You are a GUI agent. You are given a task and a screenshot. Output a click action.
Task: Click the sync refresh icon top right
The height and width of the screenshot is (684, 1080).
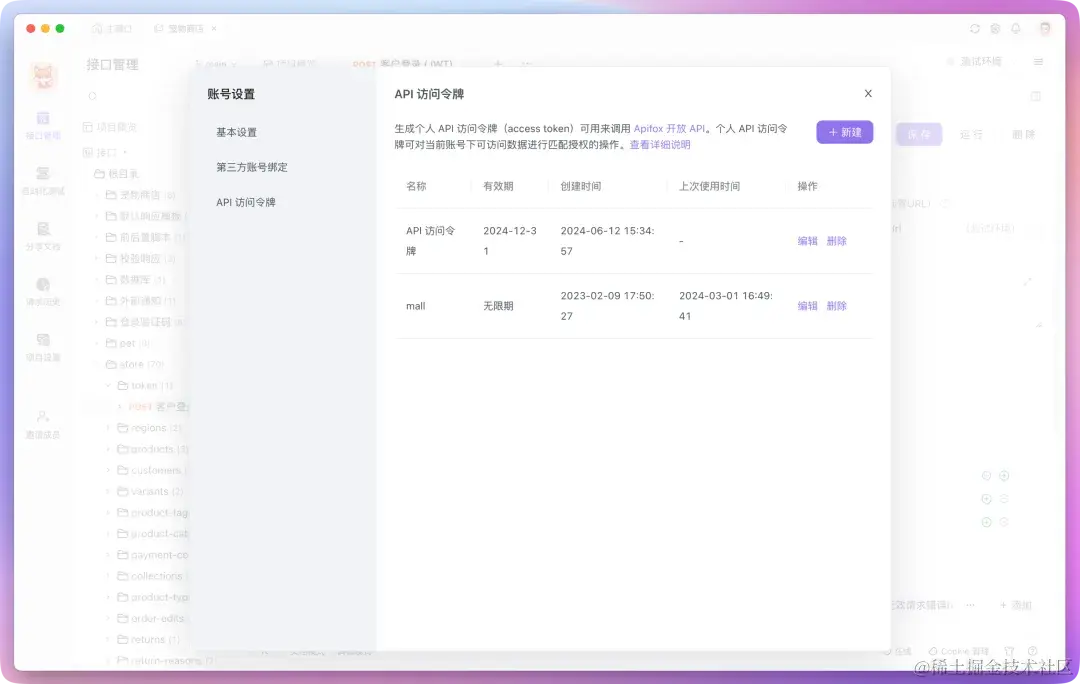click(974, 28)
